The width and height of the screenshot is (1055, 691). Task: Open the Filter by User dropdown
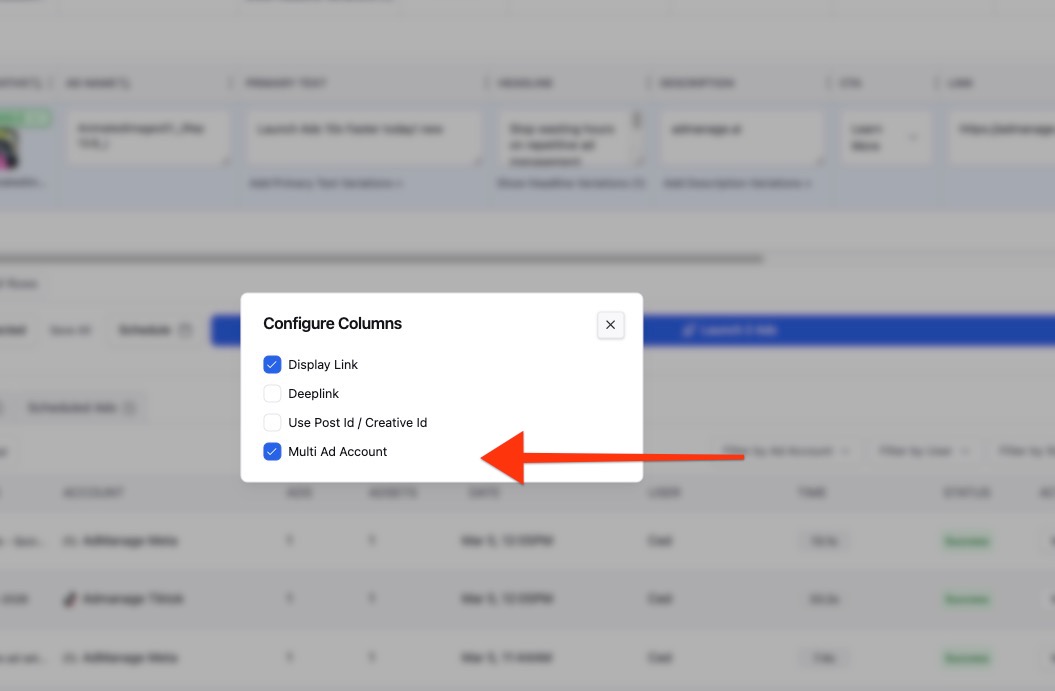[x=924, y=451]
